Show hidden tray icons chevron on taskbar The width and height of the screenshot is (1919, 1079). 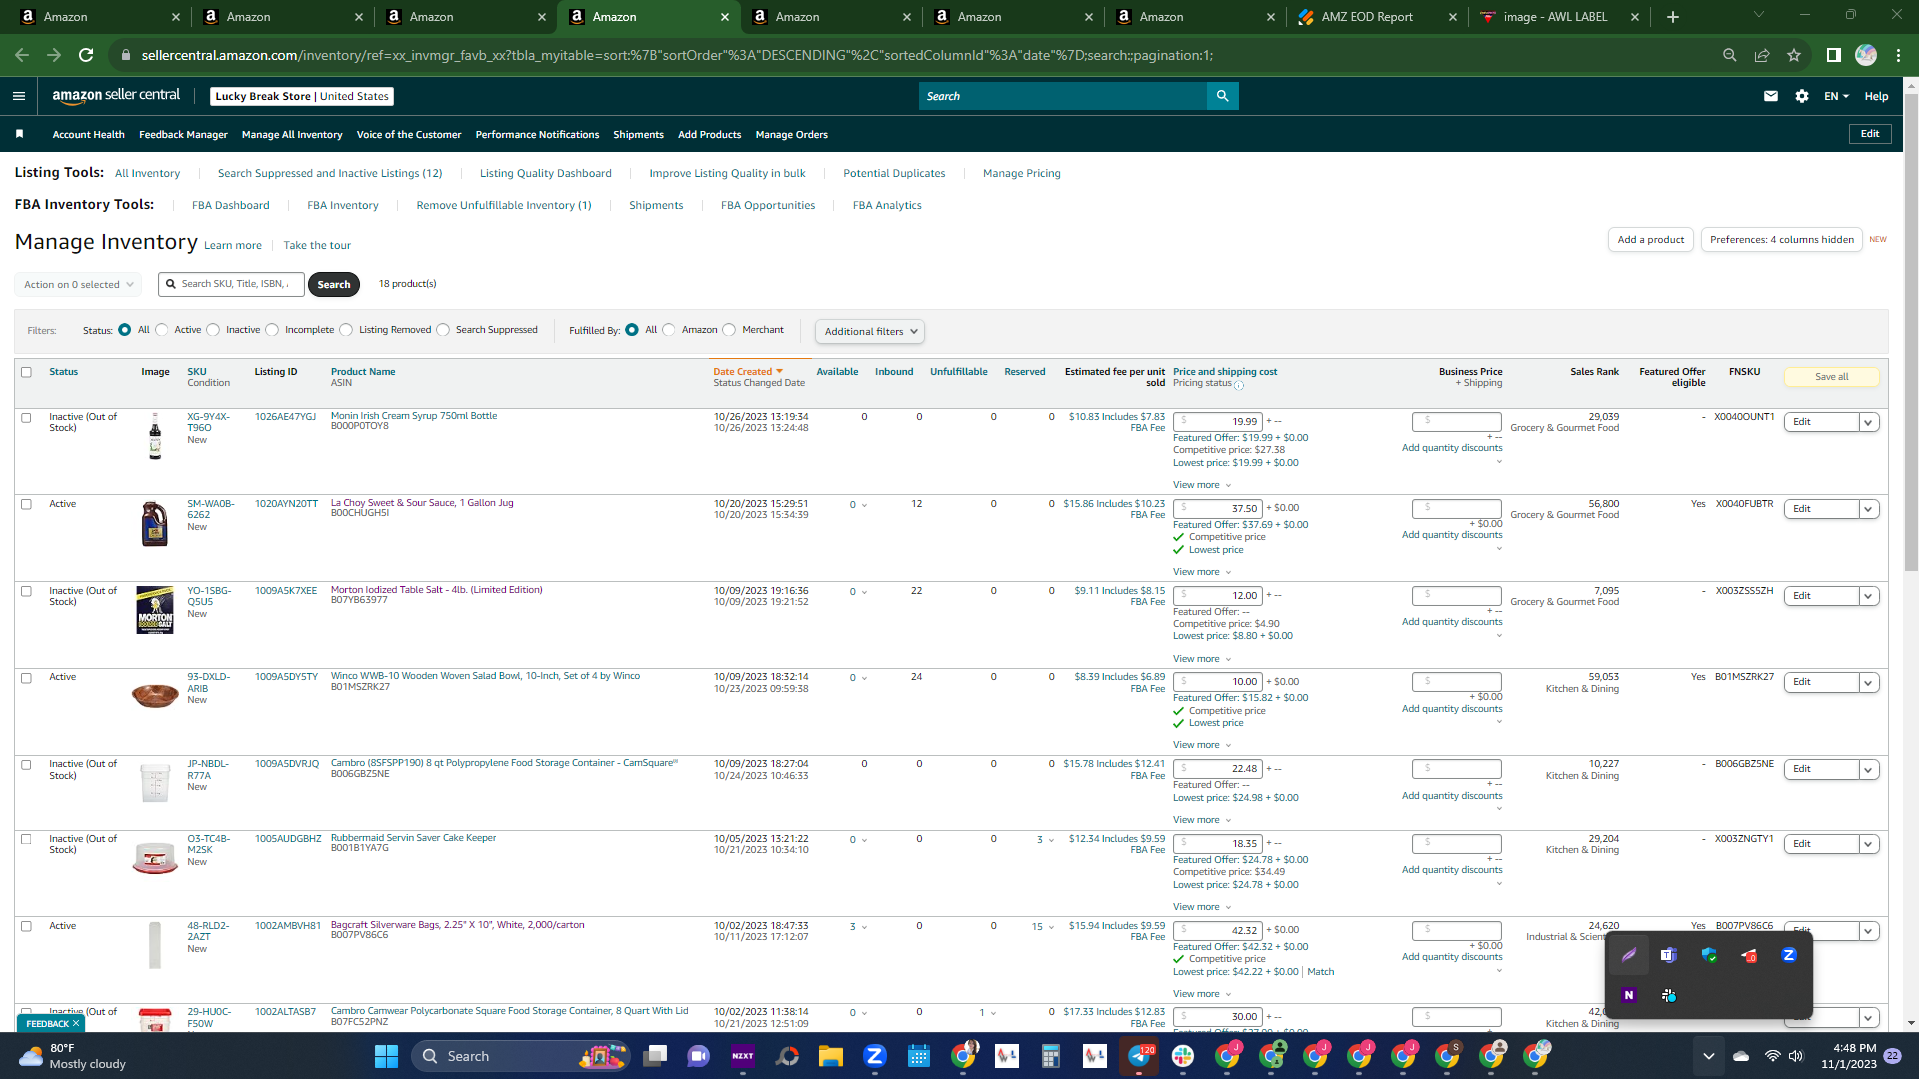[1708, 1056]
